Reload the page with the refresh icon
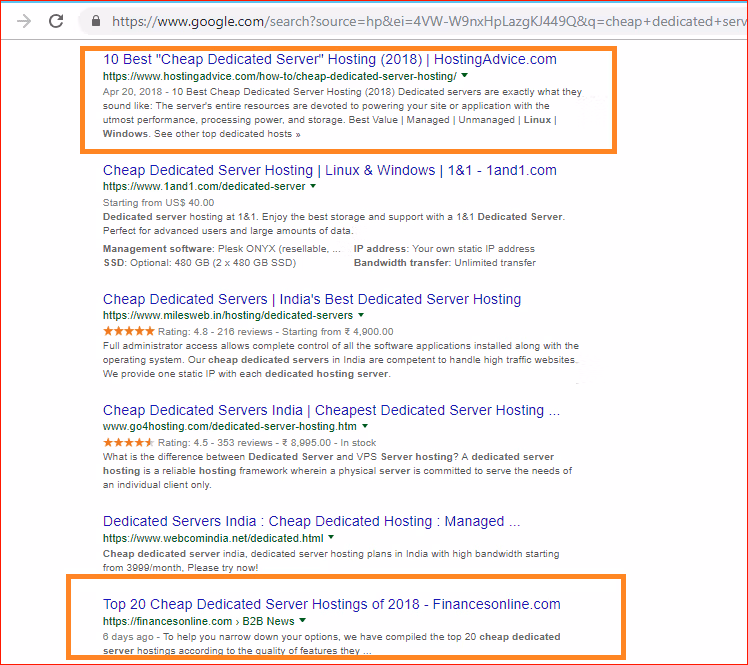748x665 pixels. [x=56, y=21]
